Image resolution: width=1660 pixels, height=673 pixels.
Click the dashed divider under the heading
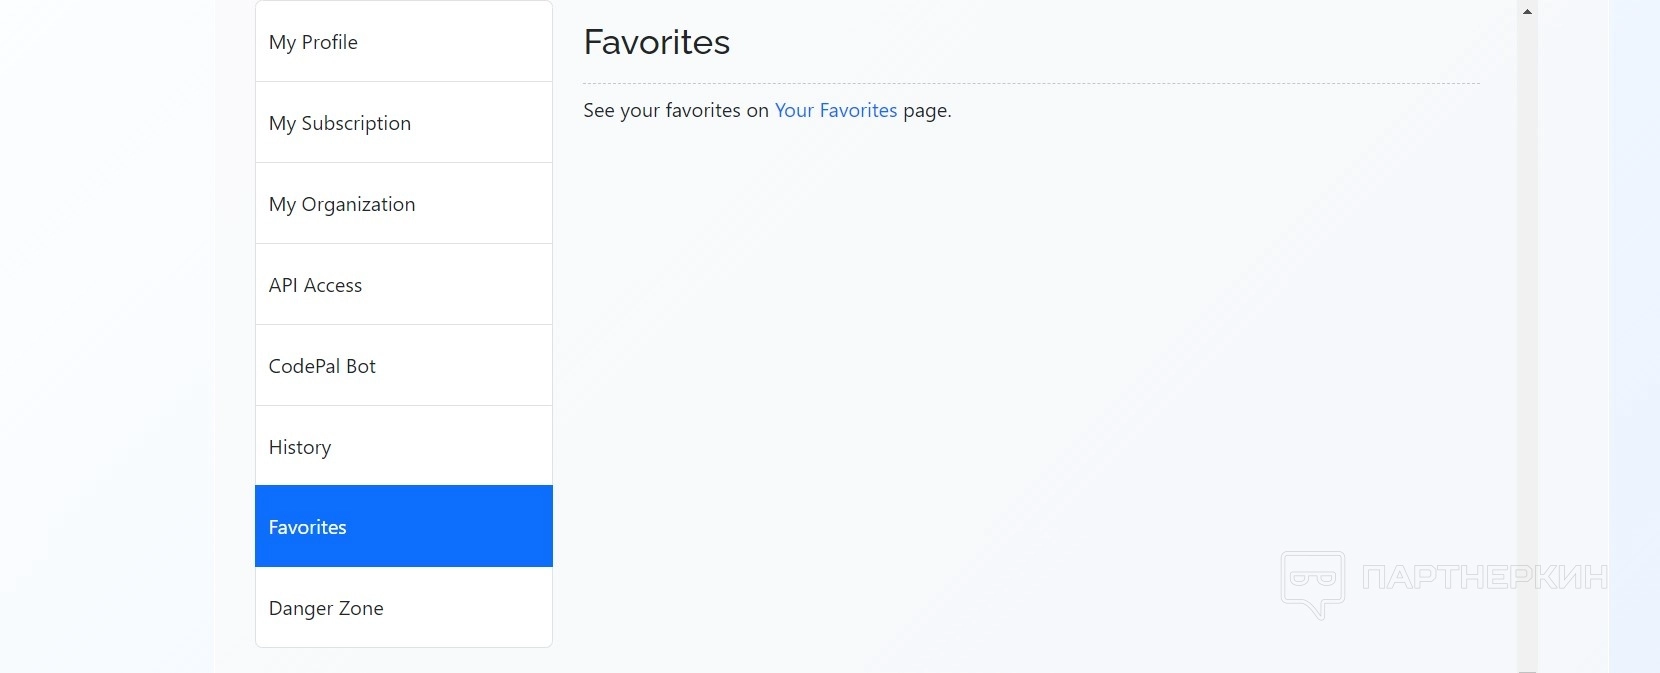pos(1030,84)
